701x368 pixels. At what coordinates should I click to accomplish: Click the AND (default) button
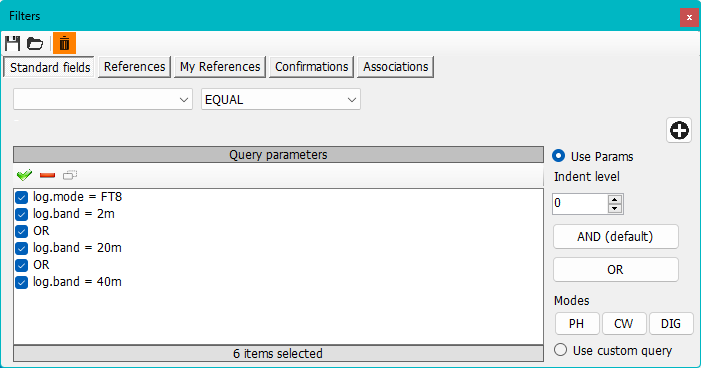(616, 237)
